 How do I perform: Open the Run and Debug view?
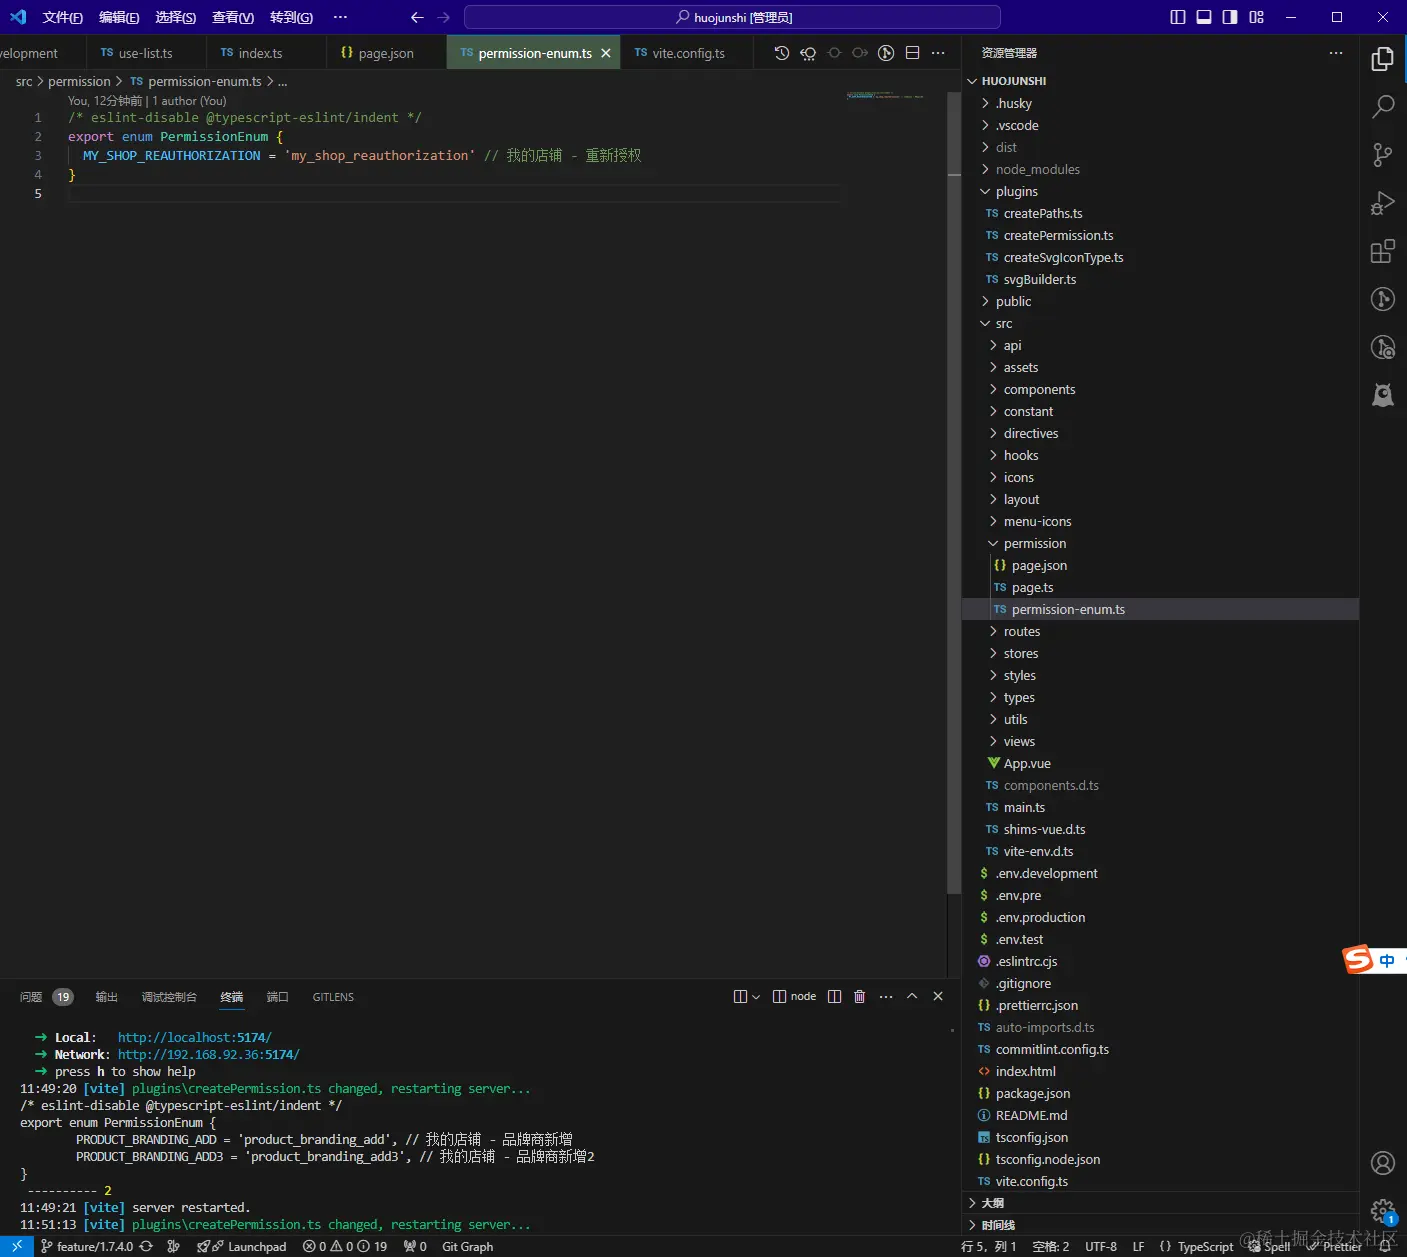pos(1382,203)
